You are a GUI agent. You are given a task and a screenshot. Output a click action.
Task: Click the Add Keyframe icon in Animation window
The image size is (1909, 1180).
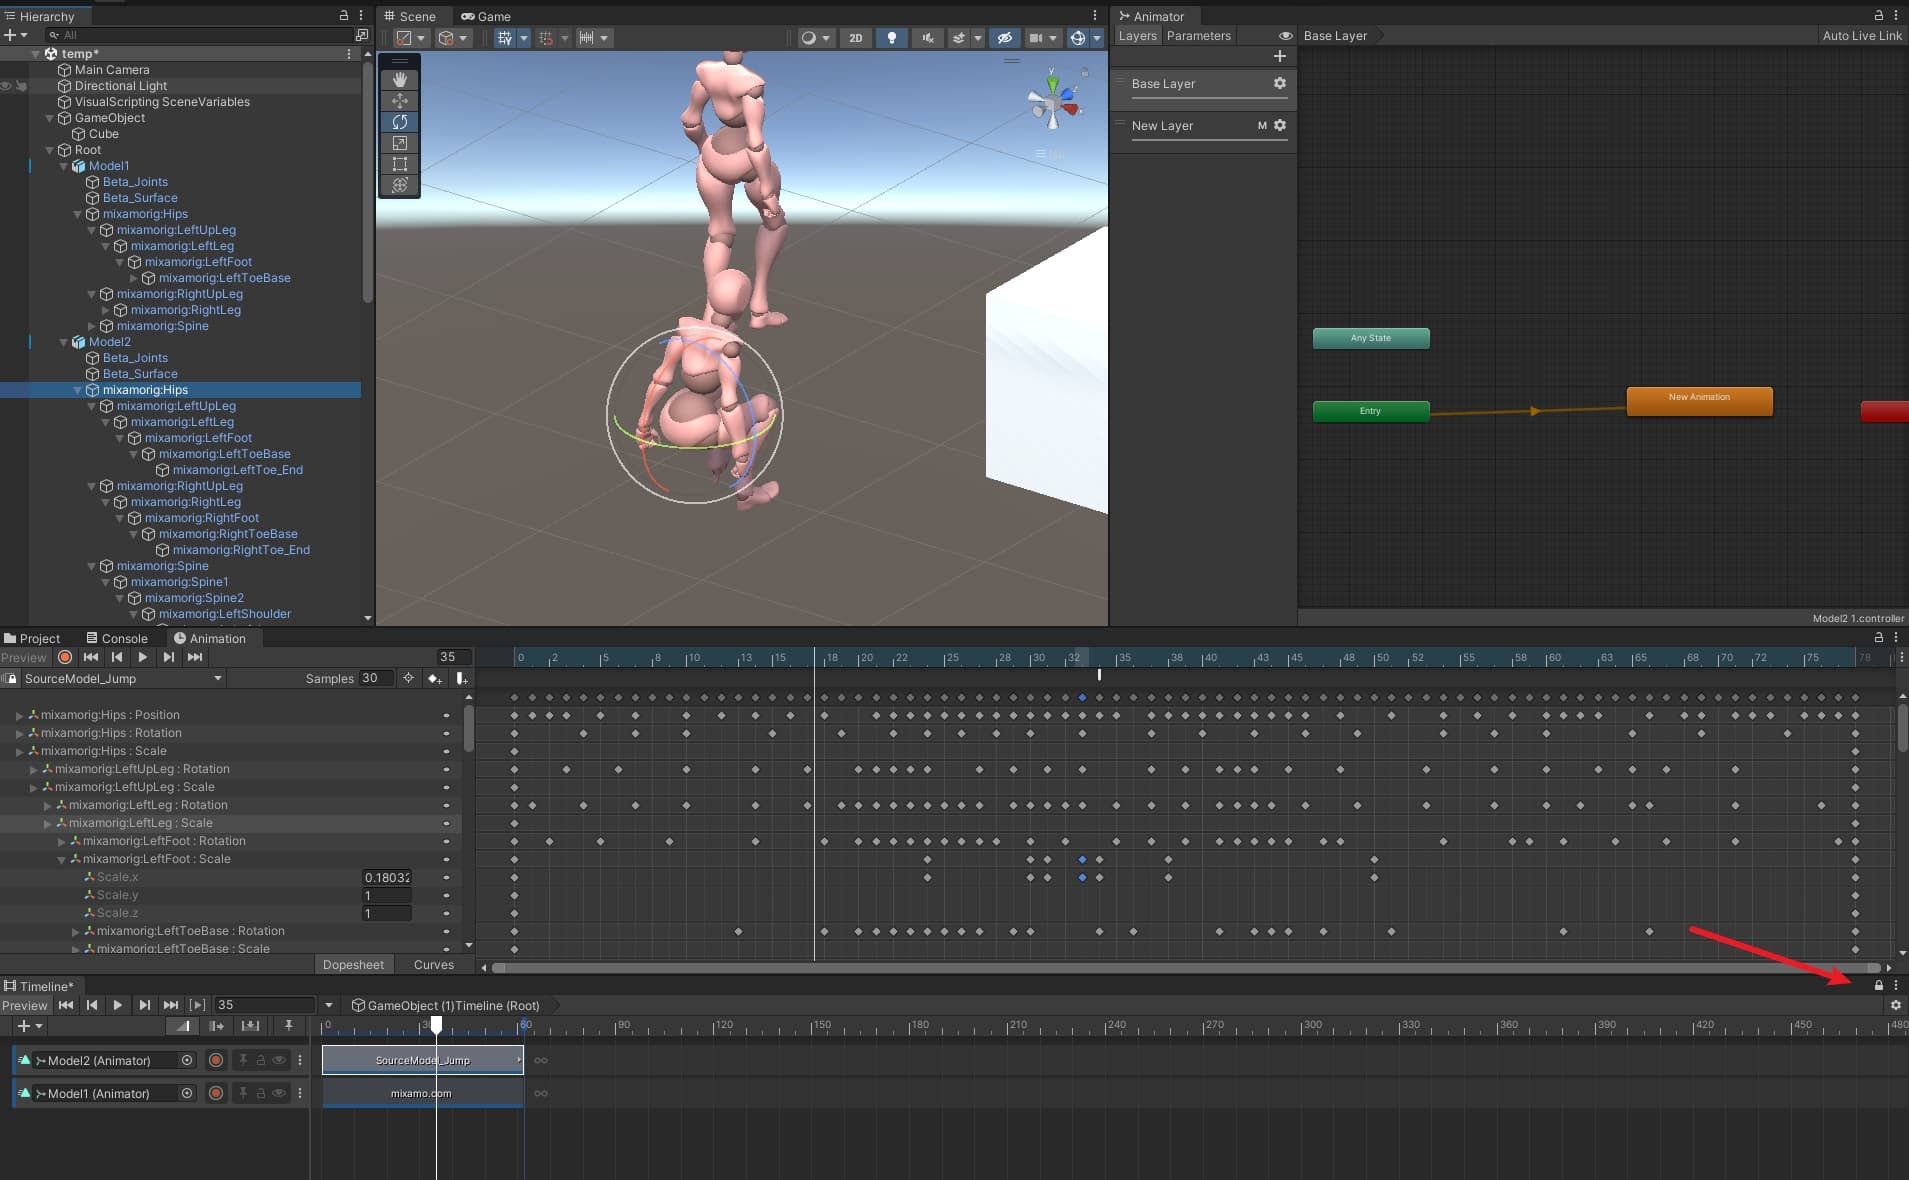pos(434,678)
